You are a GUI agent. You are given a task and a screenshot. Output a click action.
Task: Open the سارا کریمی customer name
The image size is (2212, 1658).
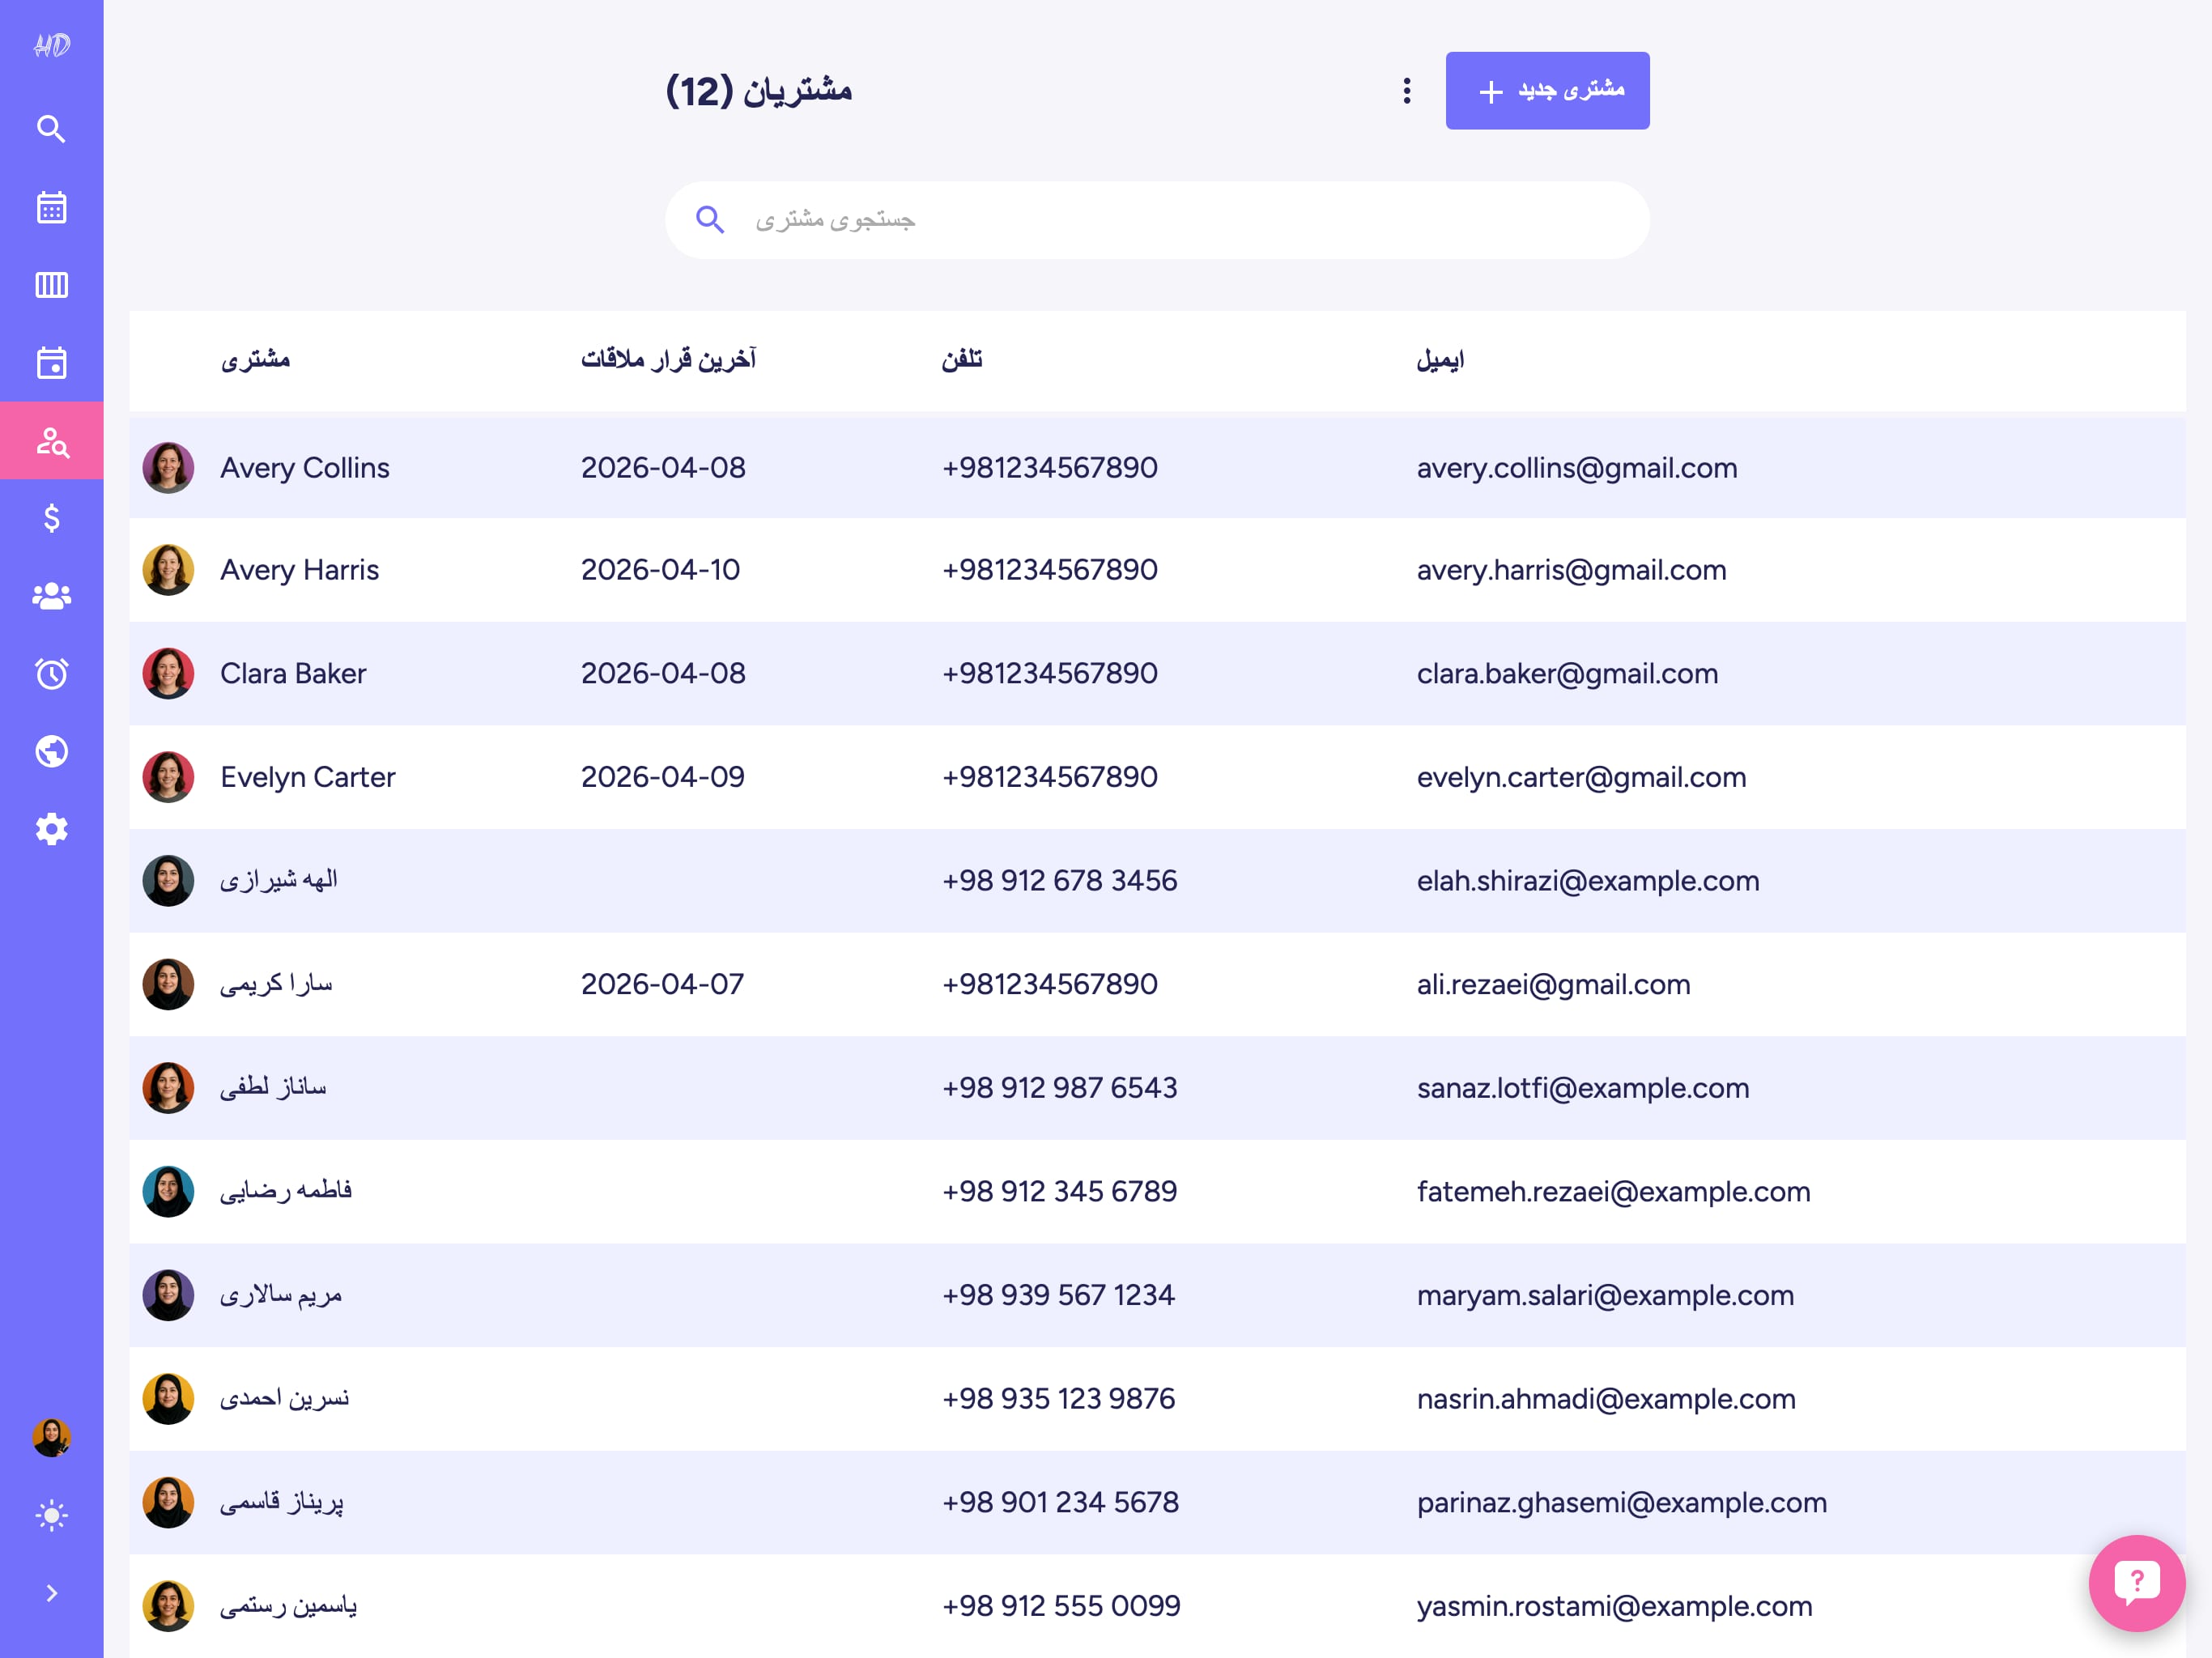pos(276,984)
